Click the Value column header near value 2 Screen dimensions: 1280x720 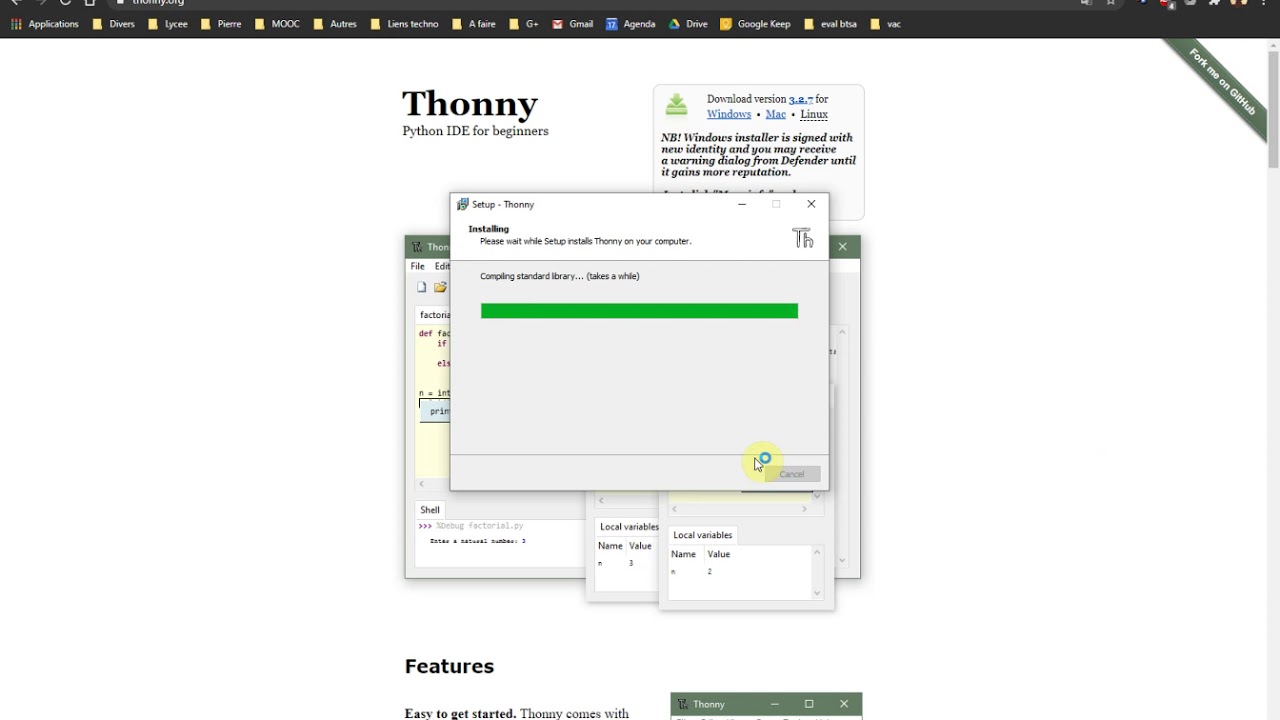(719, 554)
